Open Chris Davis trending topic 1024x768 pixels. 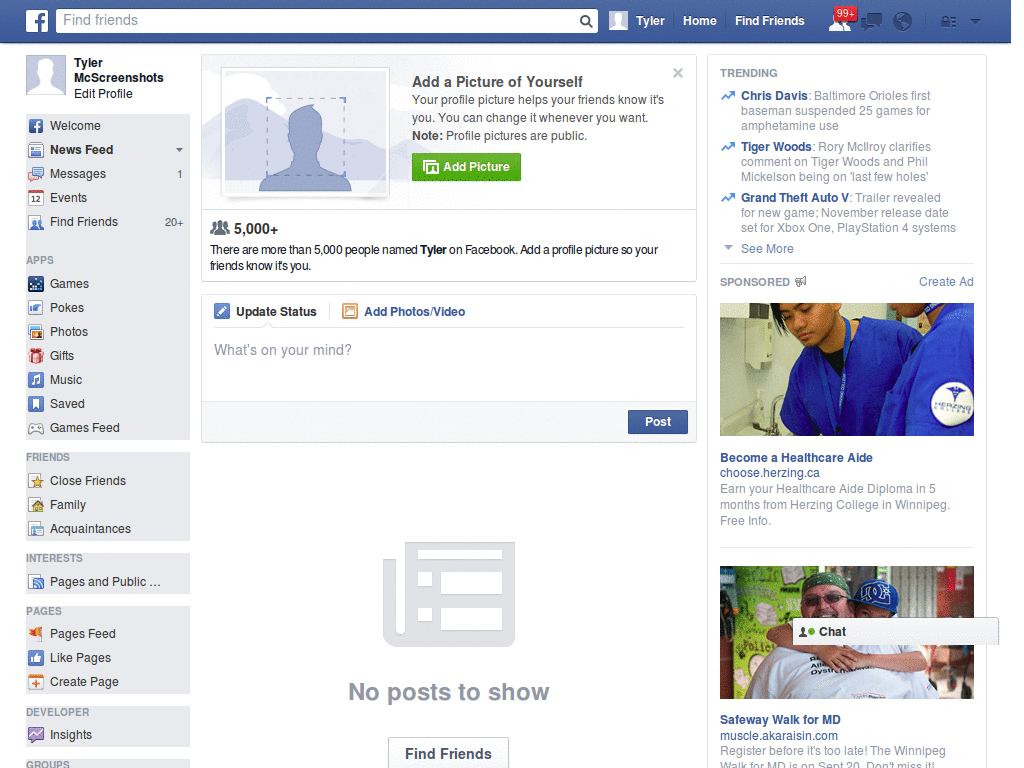[774, 96]
